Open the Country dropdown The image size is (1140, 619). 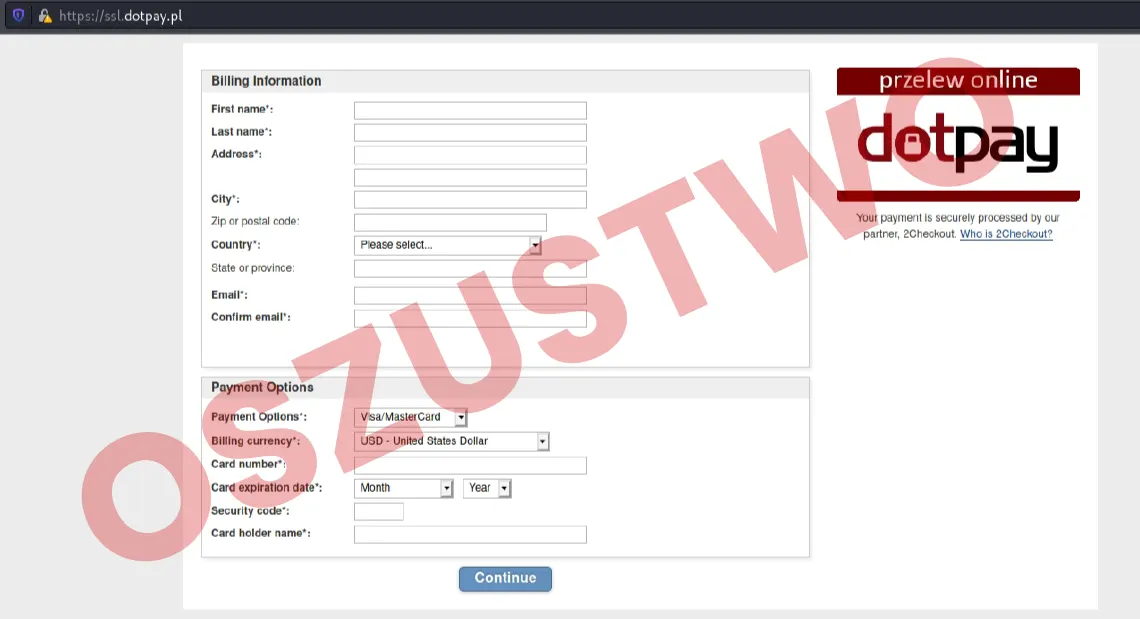pyautogui.click(x=448, y=245)
